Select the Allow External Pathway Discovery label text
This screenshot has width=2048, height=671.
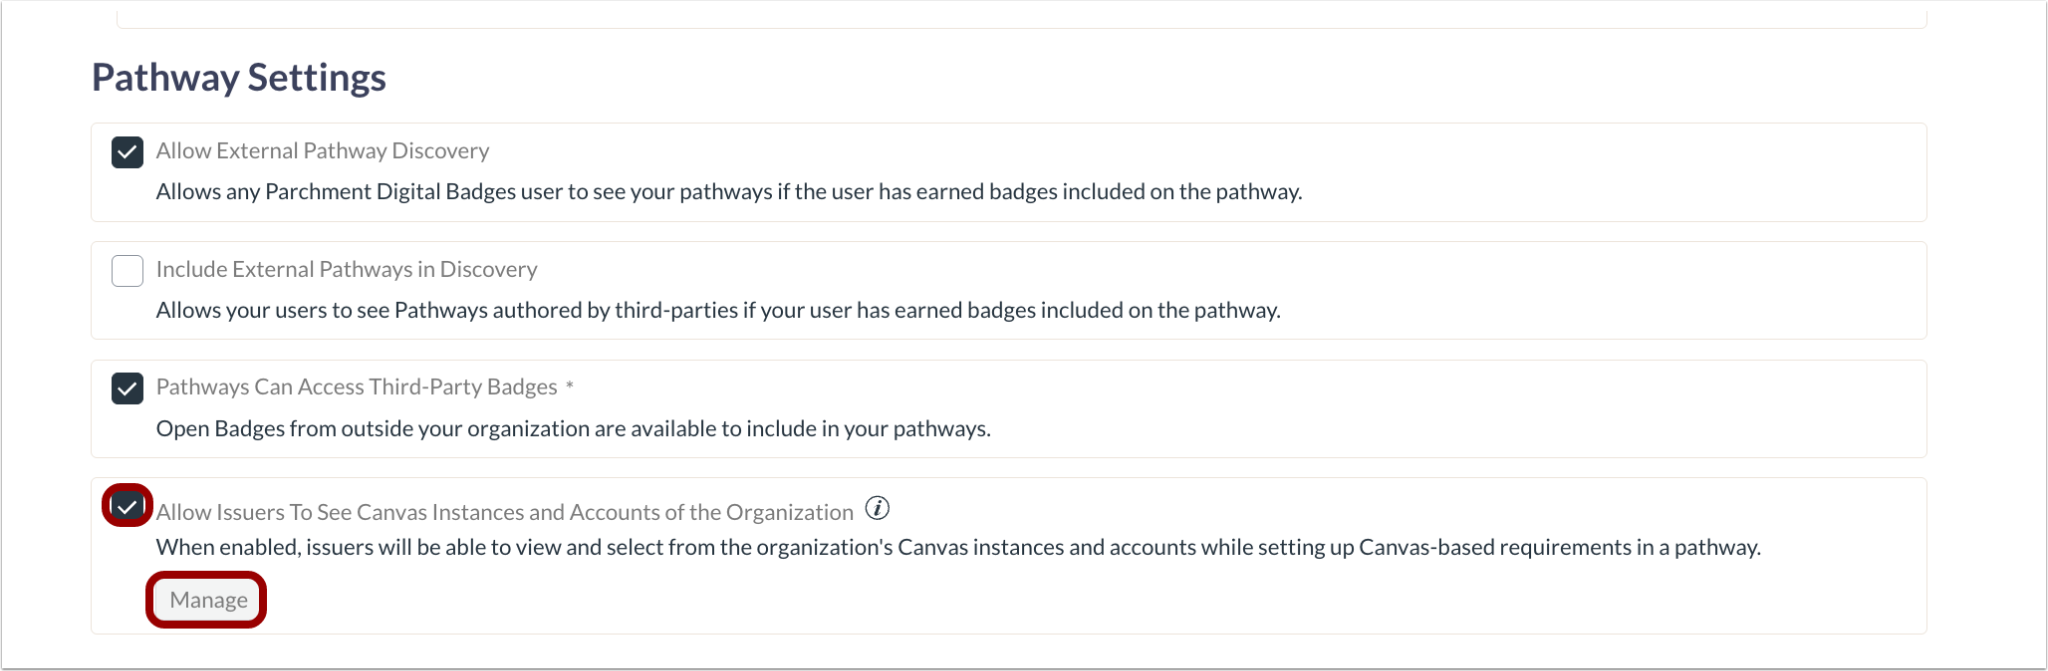(x=322, y=151)
